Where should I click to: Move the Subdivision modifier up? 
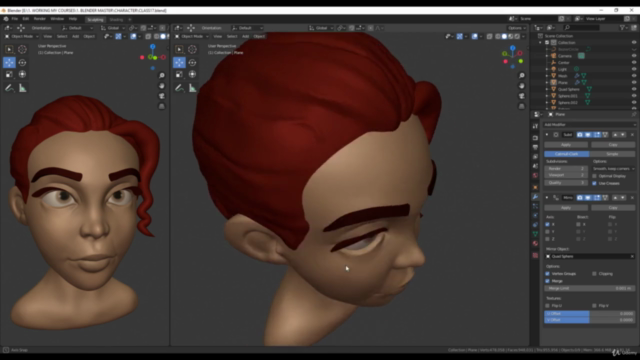[615, 135]
